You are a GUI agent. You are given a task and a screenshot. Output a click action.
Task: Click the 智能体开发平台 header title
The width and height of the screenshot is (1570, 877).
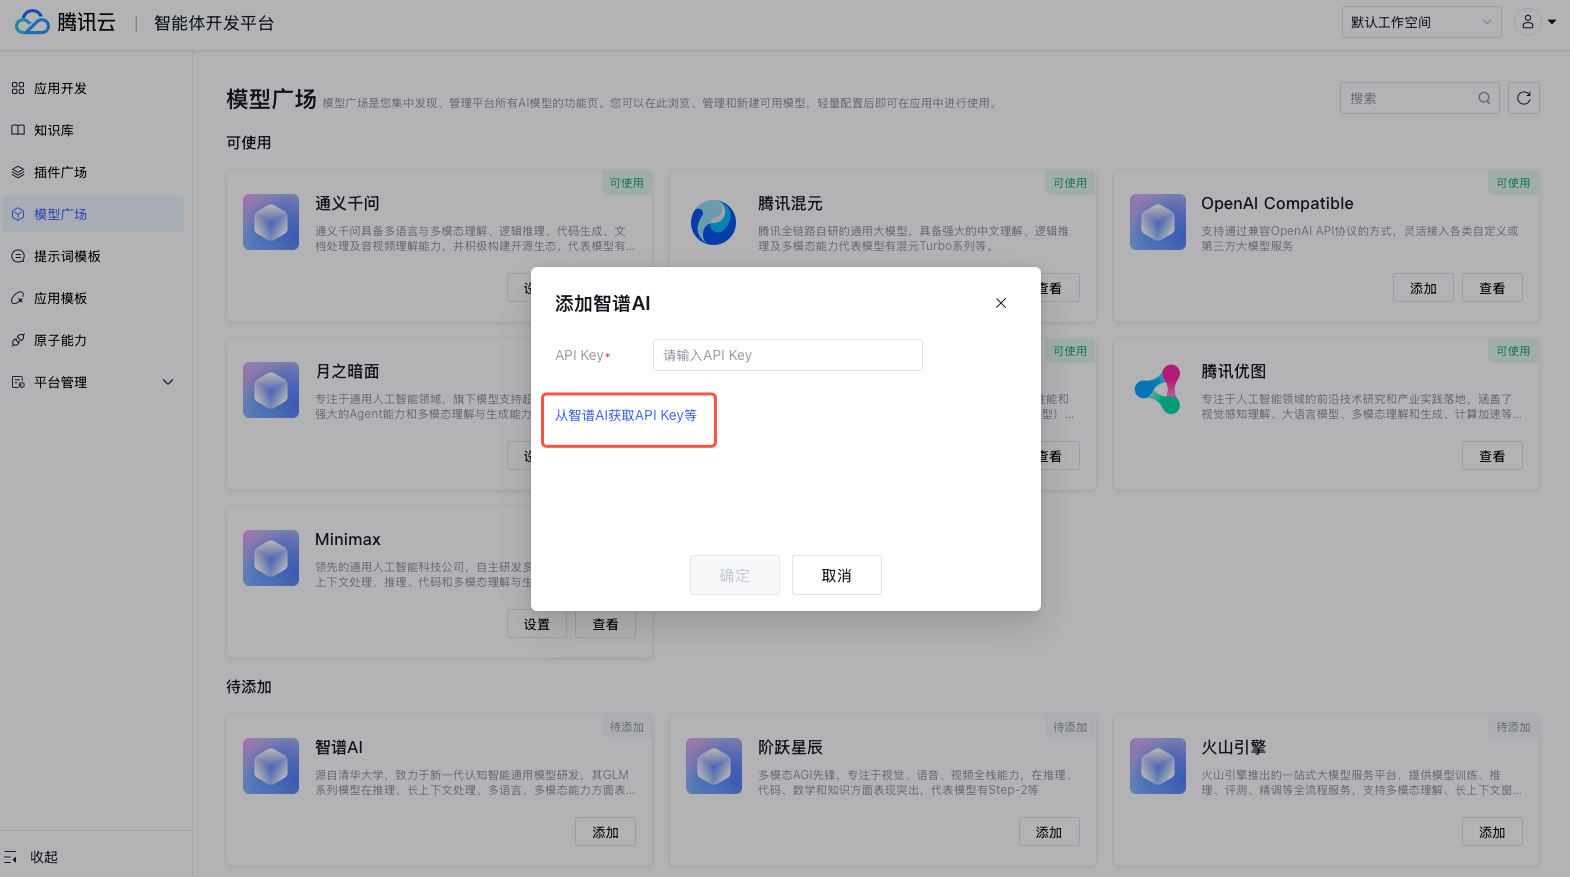[214, 23]
